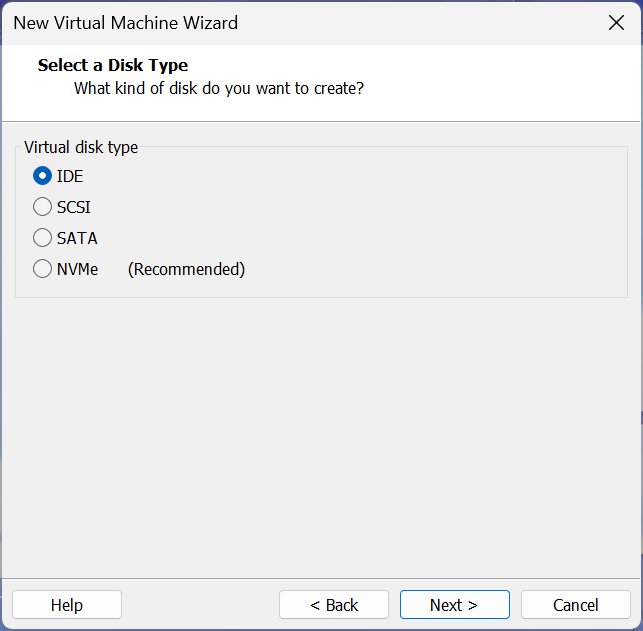Close the wizard with the X icon
This screenshot has height=631, width=643.
(x=616, y=23)
